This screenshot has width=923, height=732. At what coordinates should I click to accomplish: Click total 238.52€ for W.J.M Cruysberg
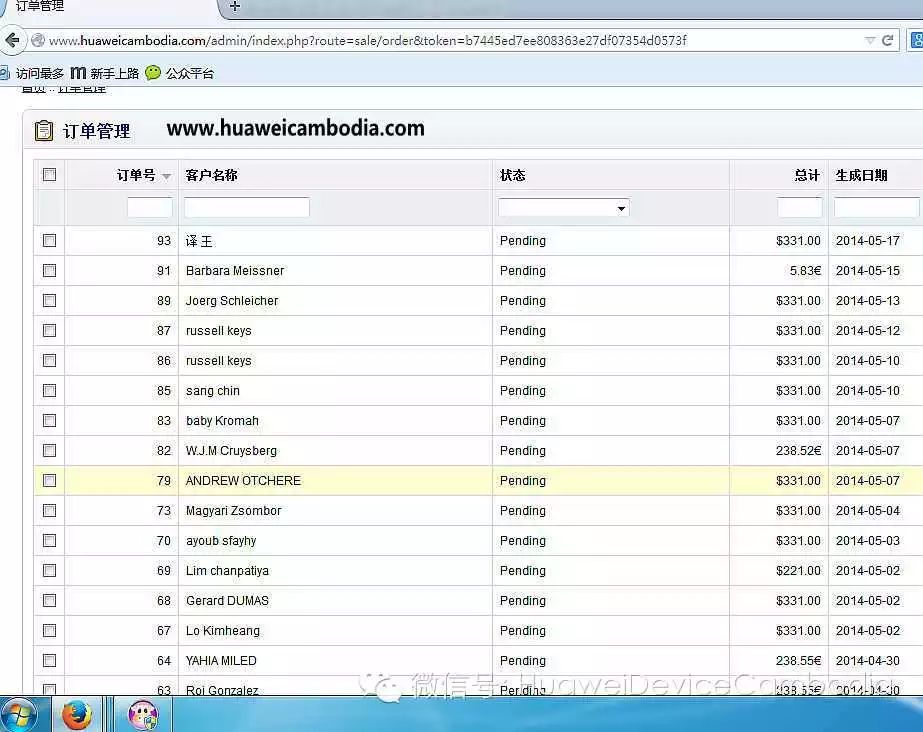pos(798,451)
